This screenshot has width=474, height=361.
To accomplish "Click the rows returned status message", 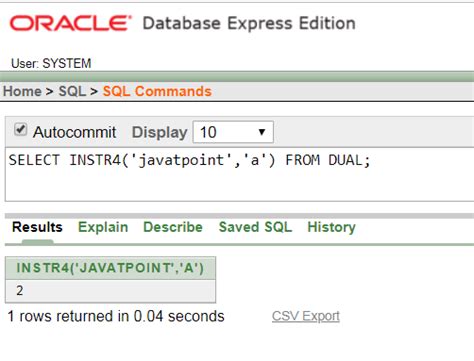I will point(116,316).
